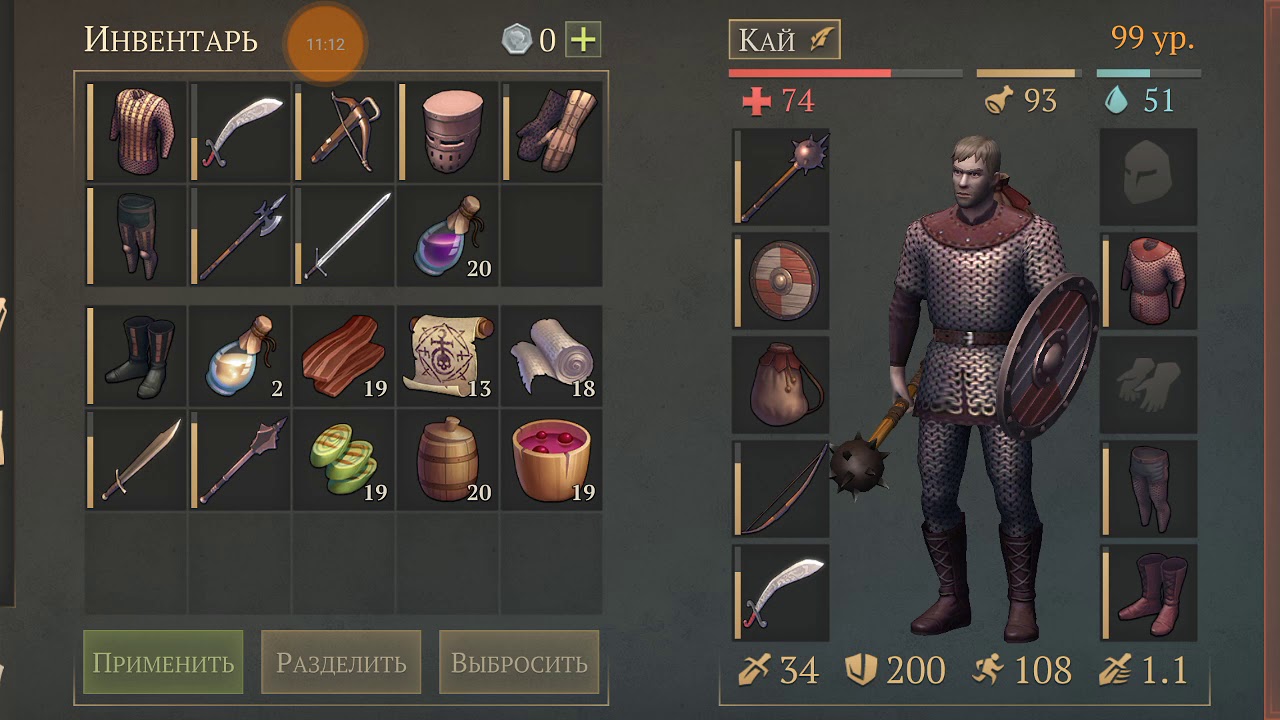Click the Применить button

point(163,662)
